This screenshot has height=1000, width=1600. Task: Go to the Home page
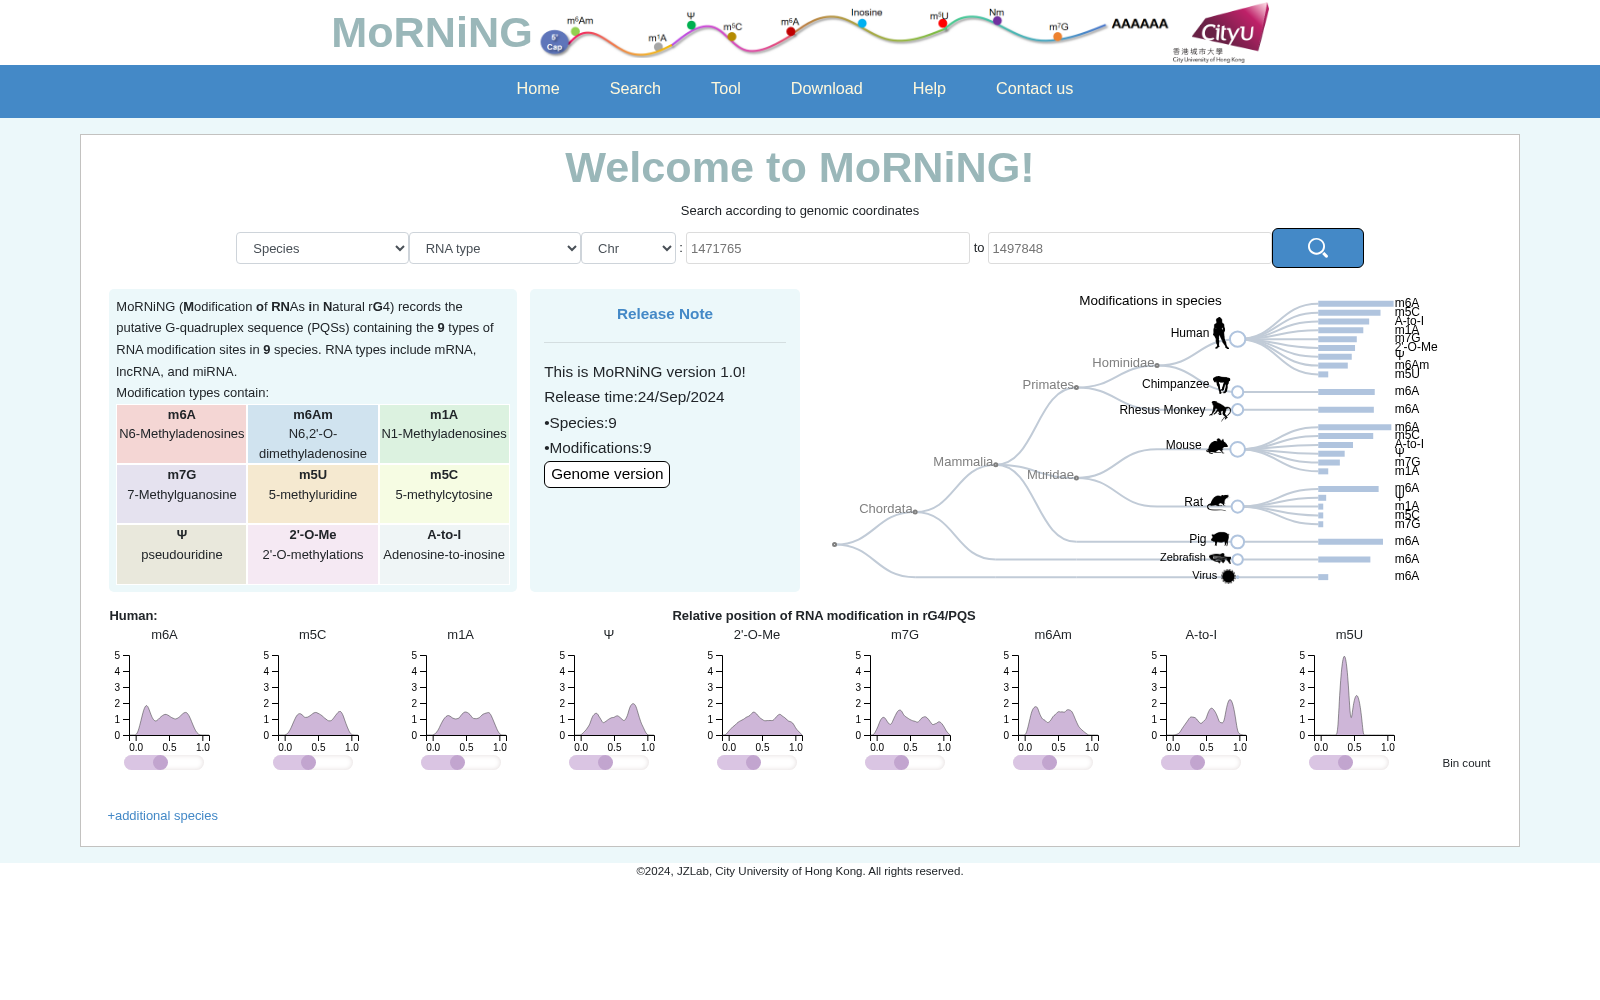(x=538, y=89)
